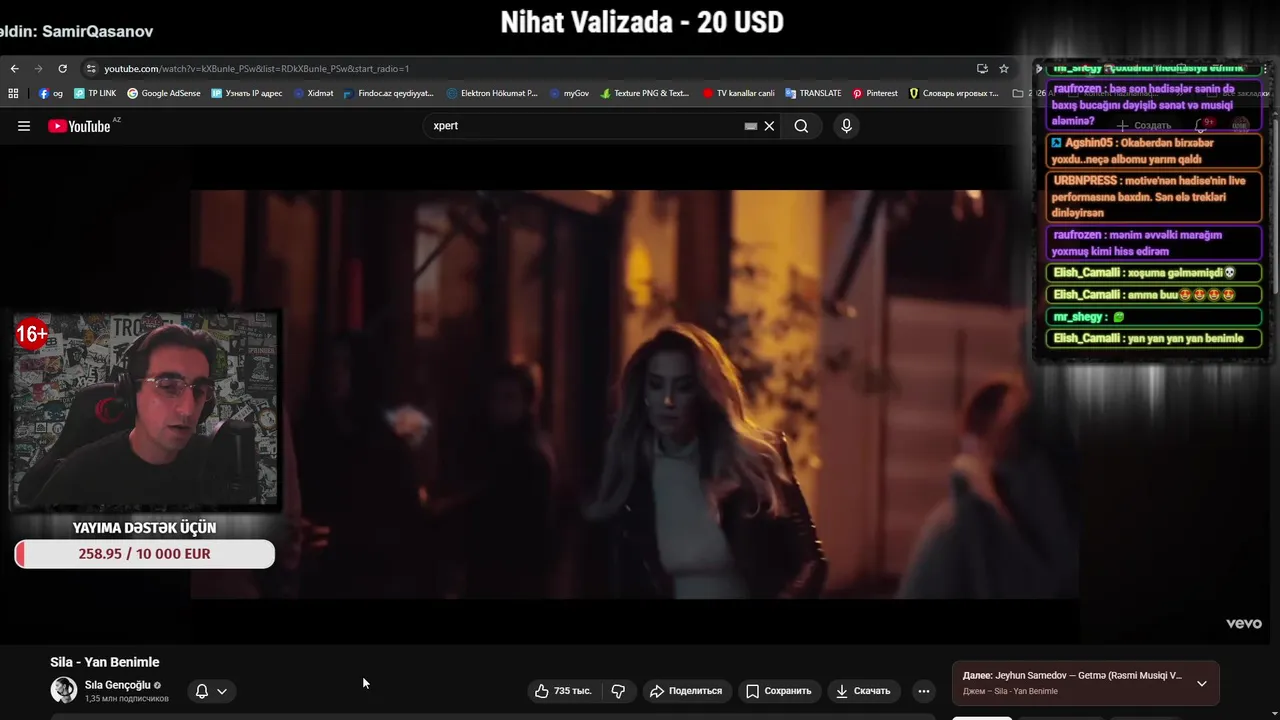Run search with the magnifier button
Viewport: 1280px width, 720px height.
coord(801,126)
